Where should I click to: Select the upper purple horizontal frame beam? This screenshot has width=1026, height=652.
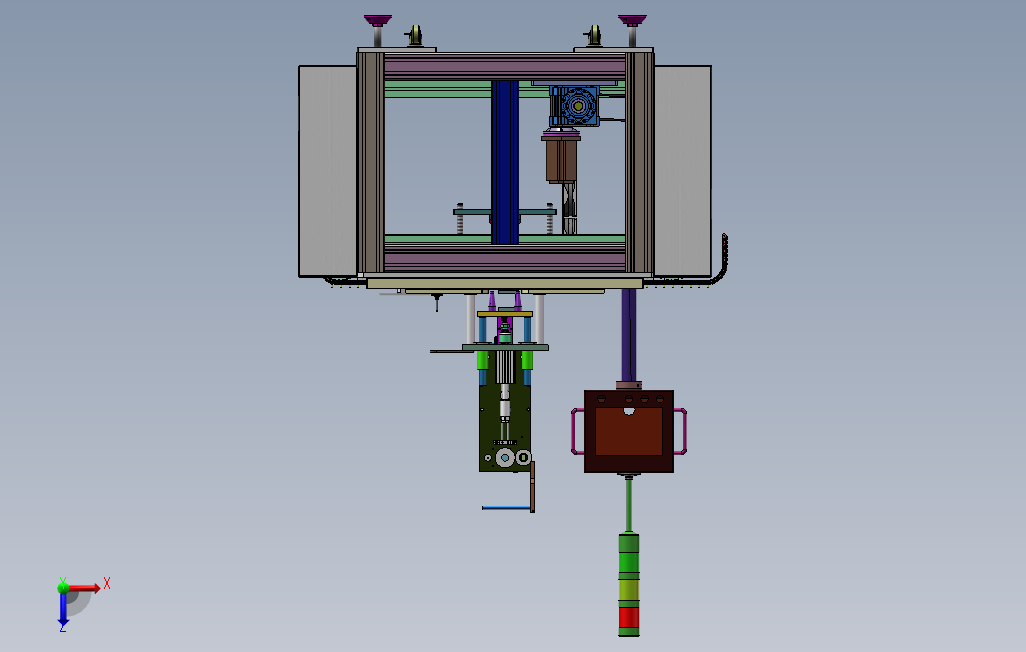[504, 66]
